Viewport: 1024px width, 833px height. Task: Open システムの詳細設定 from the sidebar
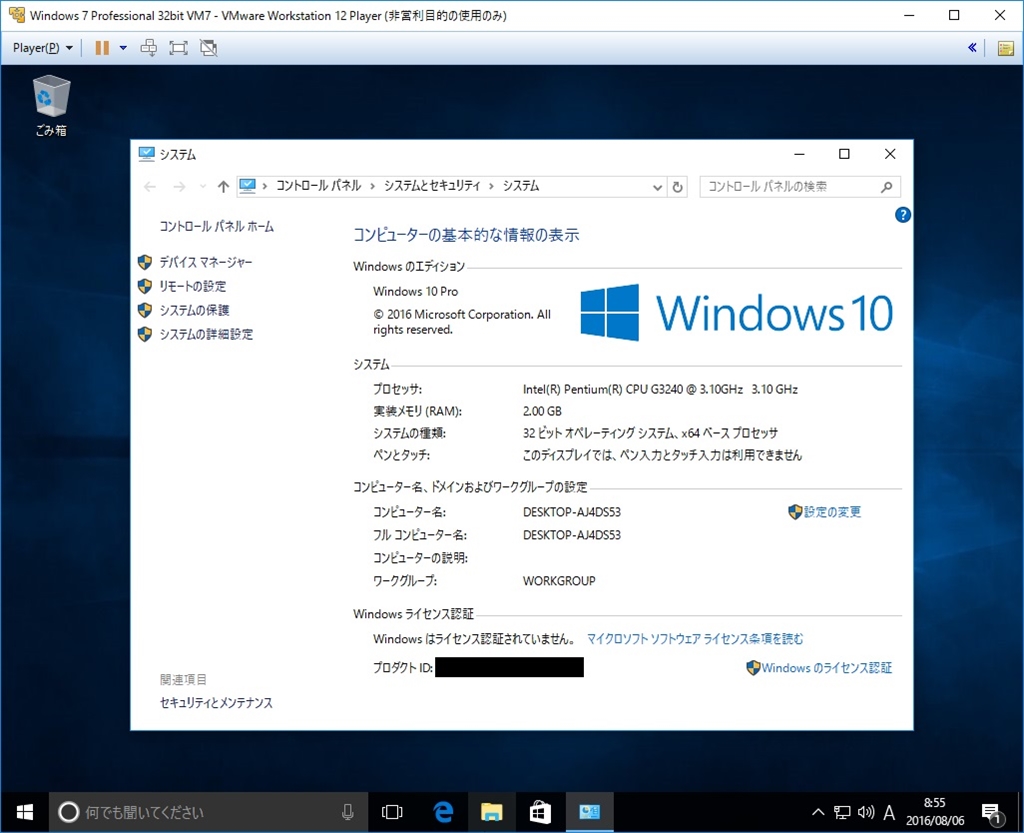pos(206,334)
